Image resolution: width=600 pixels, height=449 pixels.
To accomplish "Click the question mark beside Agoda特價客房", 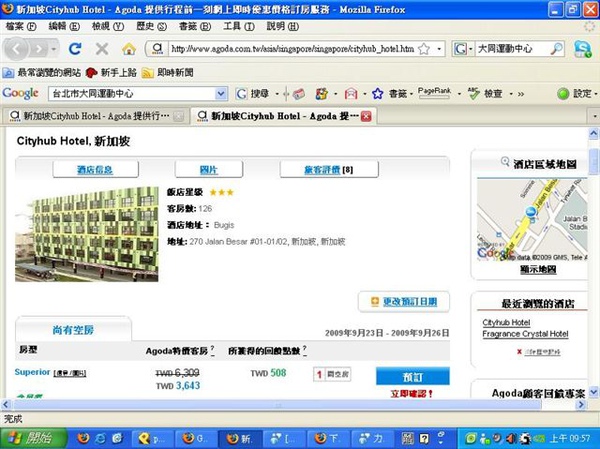I will (212, 349).
